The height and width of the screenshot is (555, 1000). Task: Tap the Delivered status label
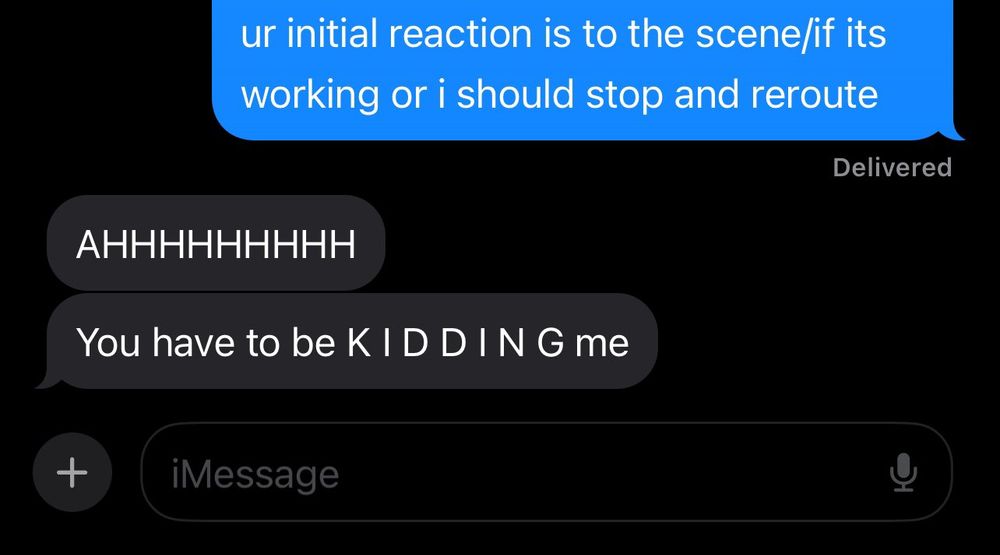coord(892,168)
